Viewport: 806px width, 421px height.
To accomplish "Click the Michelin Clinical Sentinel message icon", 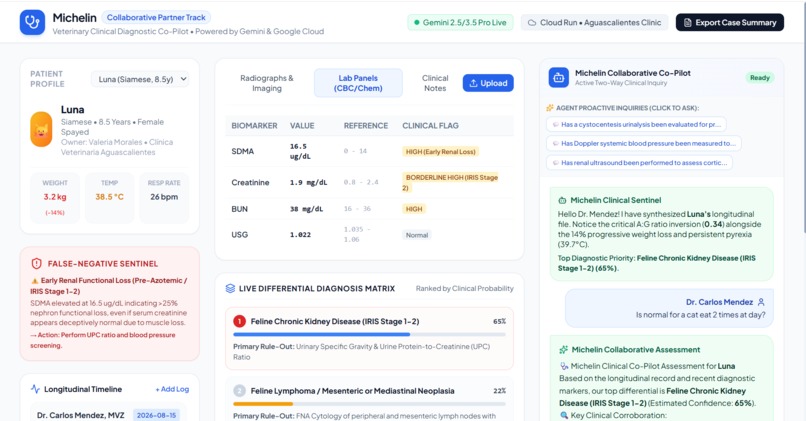I will (x=562, y=200).
